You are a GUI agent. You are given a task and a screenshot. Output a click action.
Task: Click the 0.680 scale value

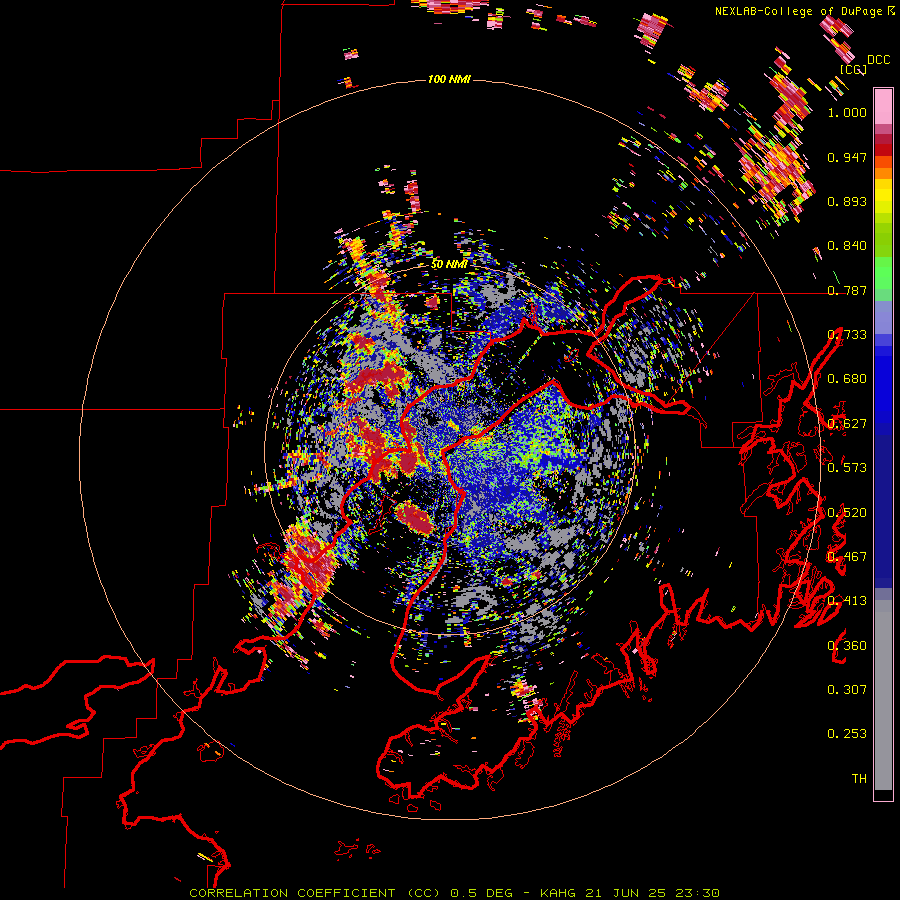pyautogui.click(x=847, y=379)
